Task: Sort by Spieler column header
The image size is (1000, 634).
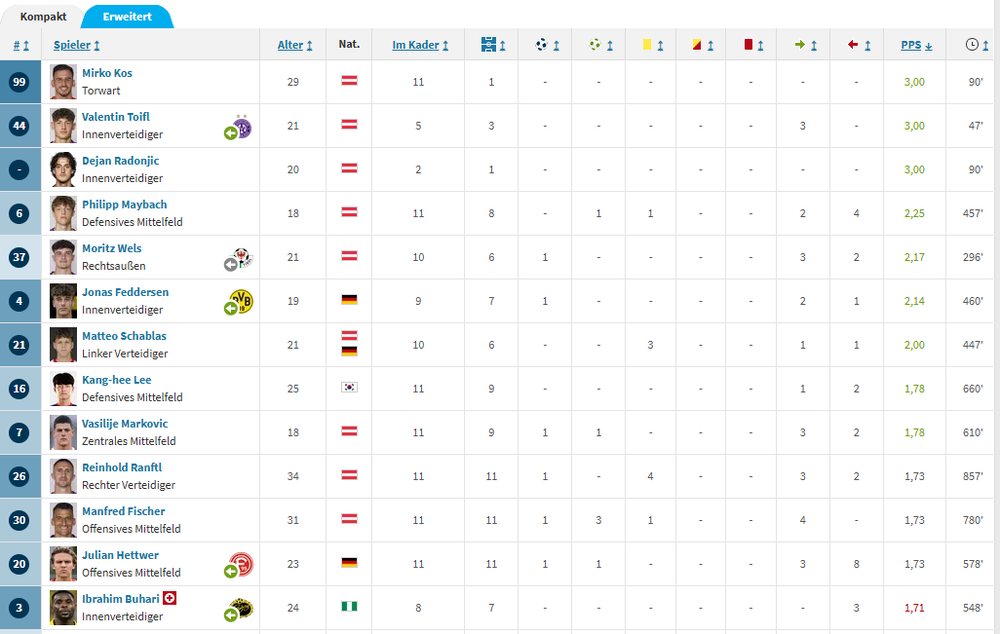Action: click(x=77, y=45)
